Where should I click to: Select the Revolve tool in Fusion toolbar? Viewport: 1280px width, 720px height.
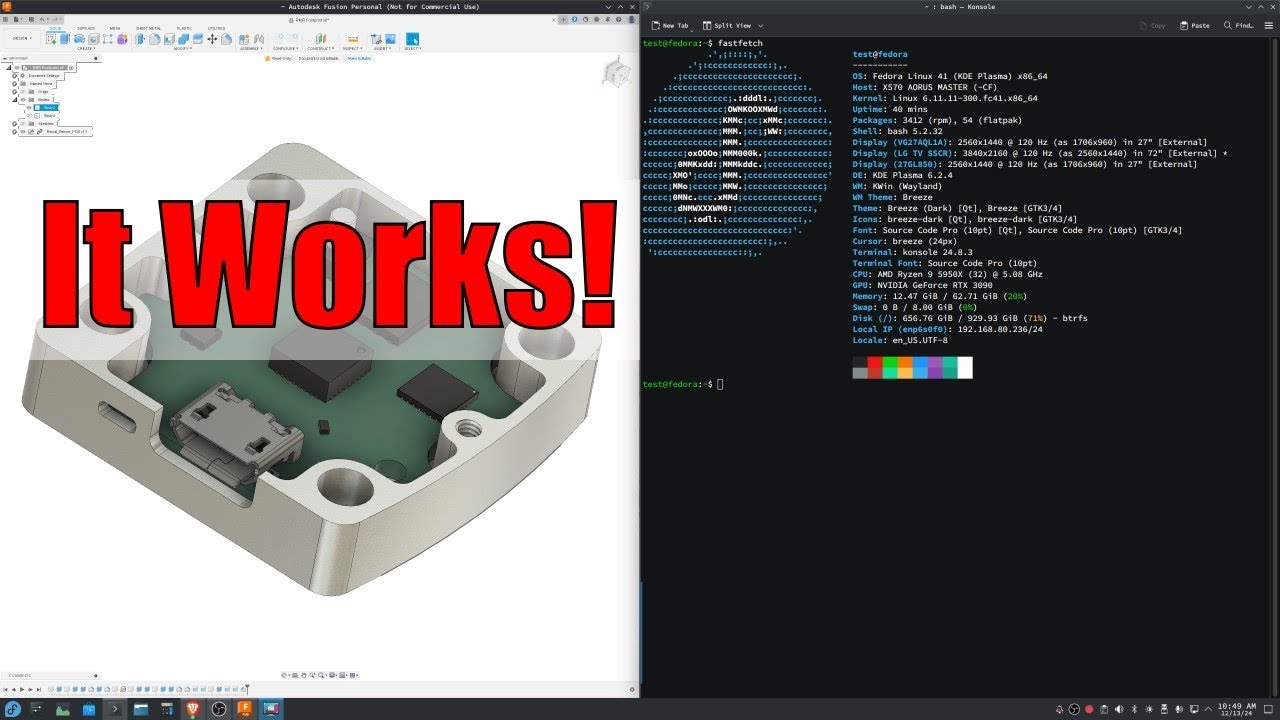(x=79, y=39)
